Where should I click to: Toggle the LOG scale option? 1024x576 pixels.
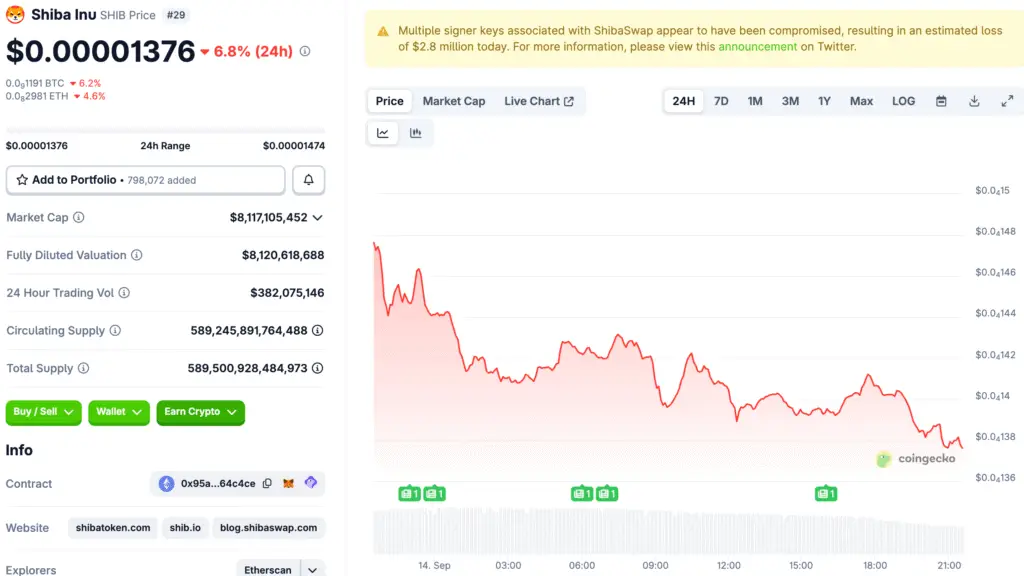tap(903, 101)
